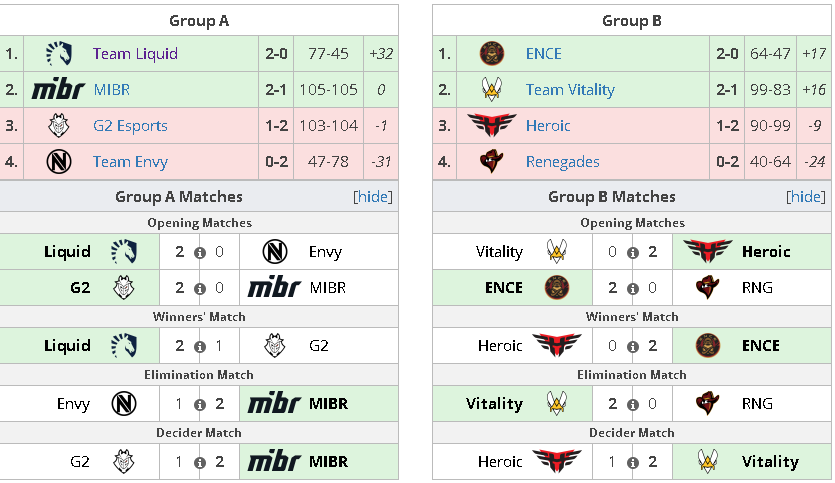
Task: Click the ENCE logo in Group B standings
Action: [491, 54]
